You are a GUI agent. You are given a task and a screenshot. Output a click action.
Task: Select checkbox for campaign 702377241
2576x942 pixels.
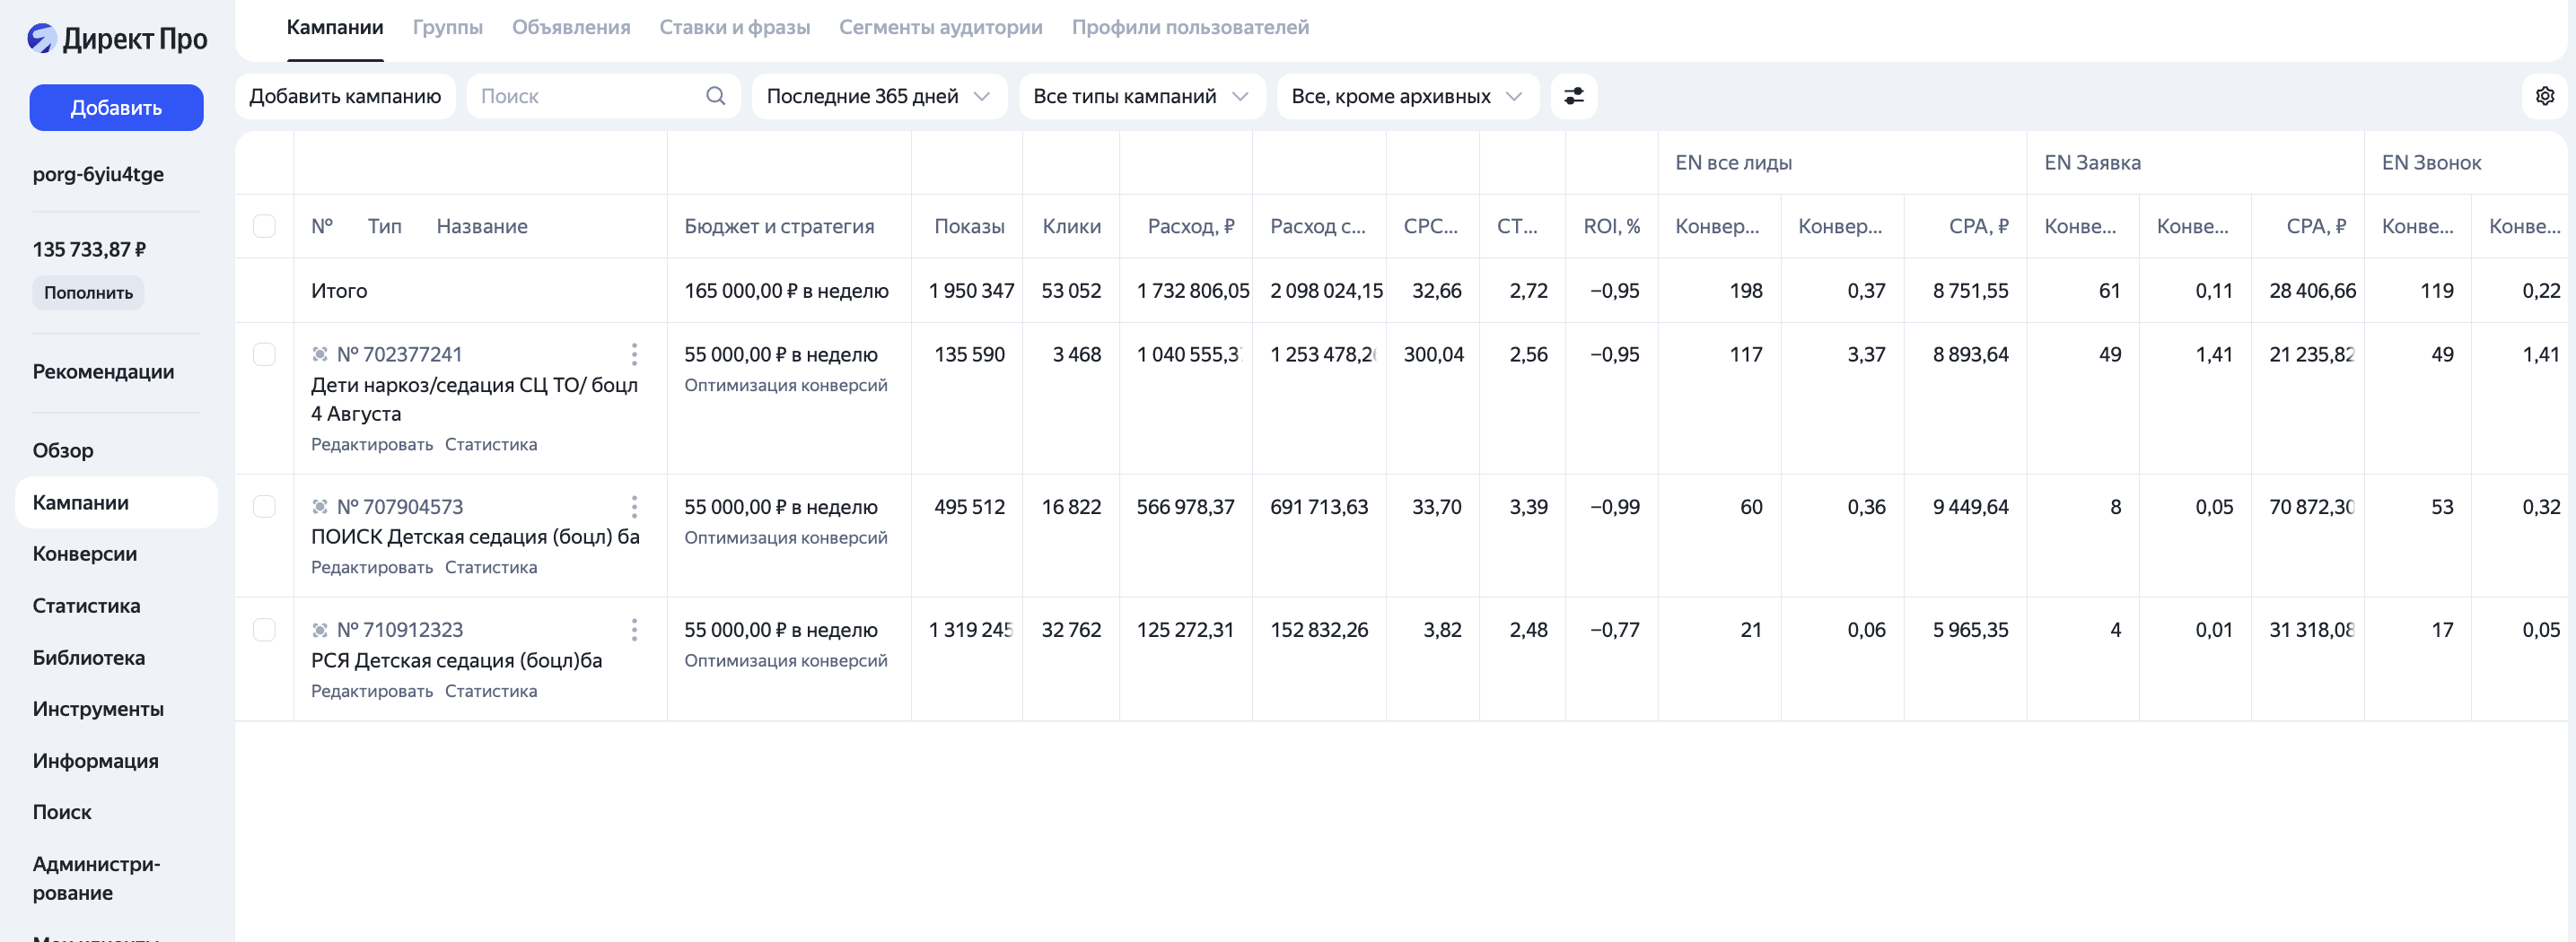pos(264,354)
